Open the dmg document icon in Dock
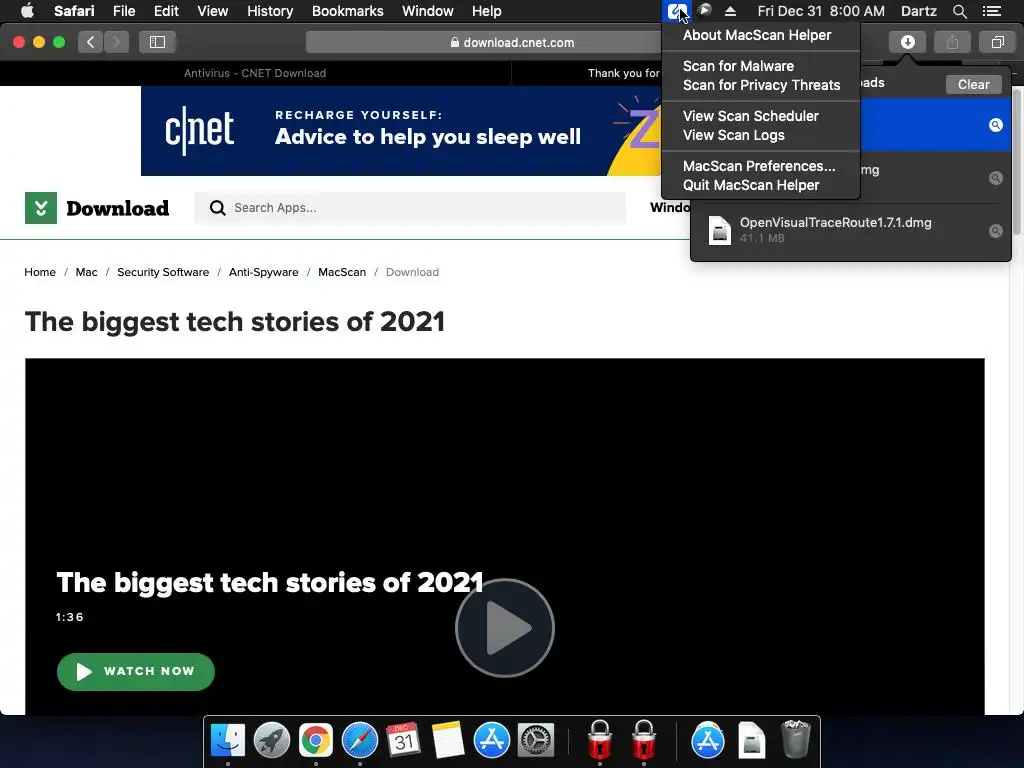 click(752, 740)
